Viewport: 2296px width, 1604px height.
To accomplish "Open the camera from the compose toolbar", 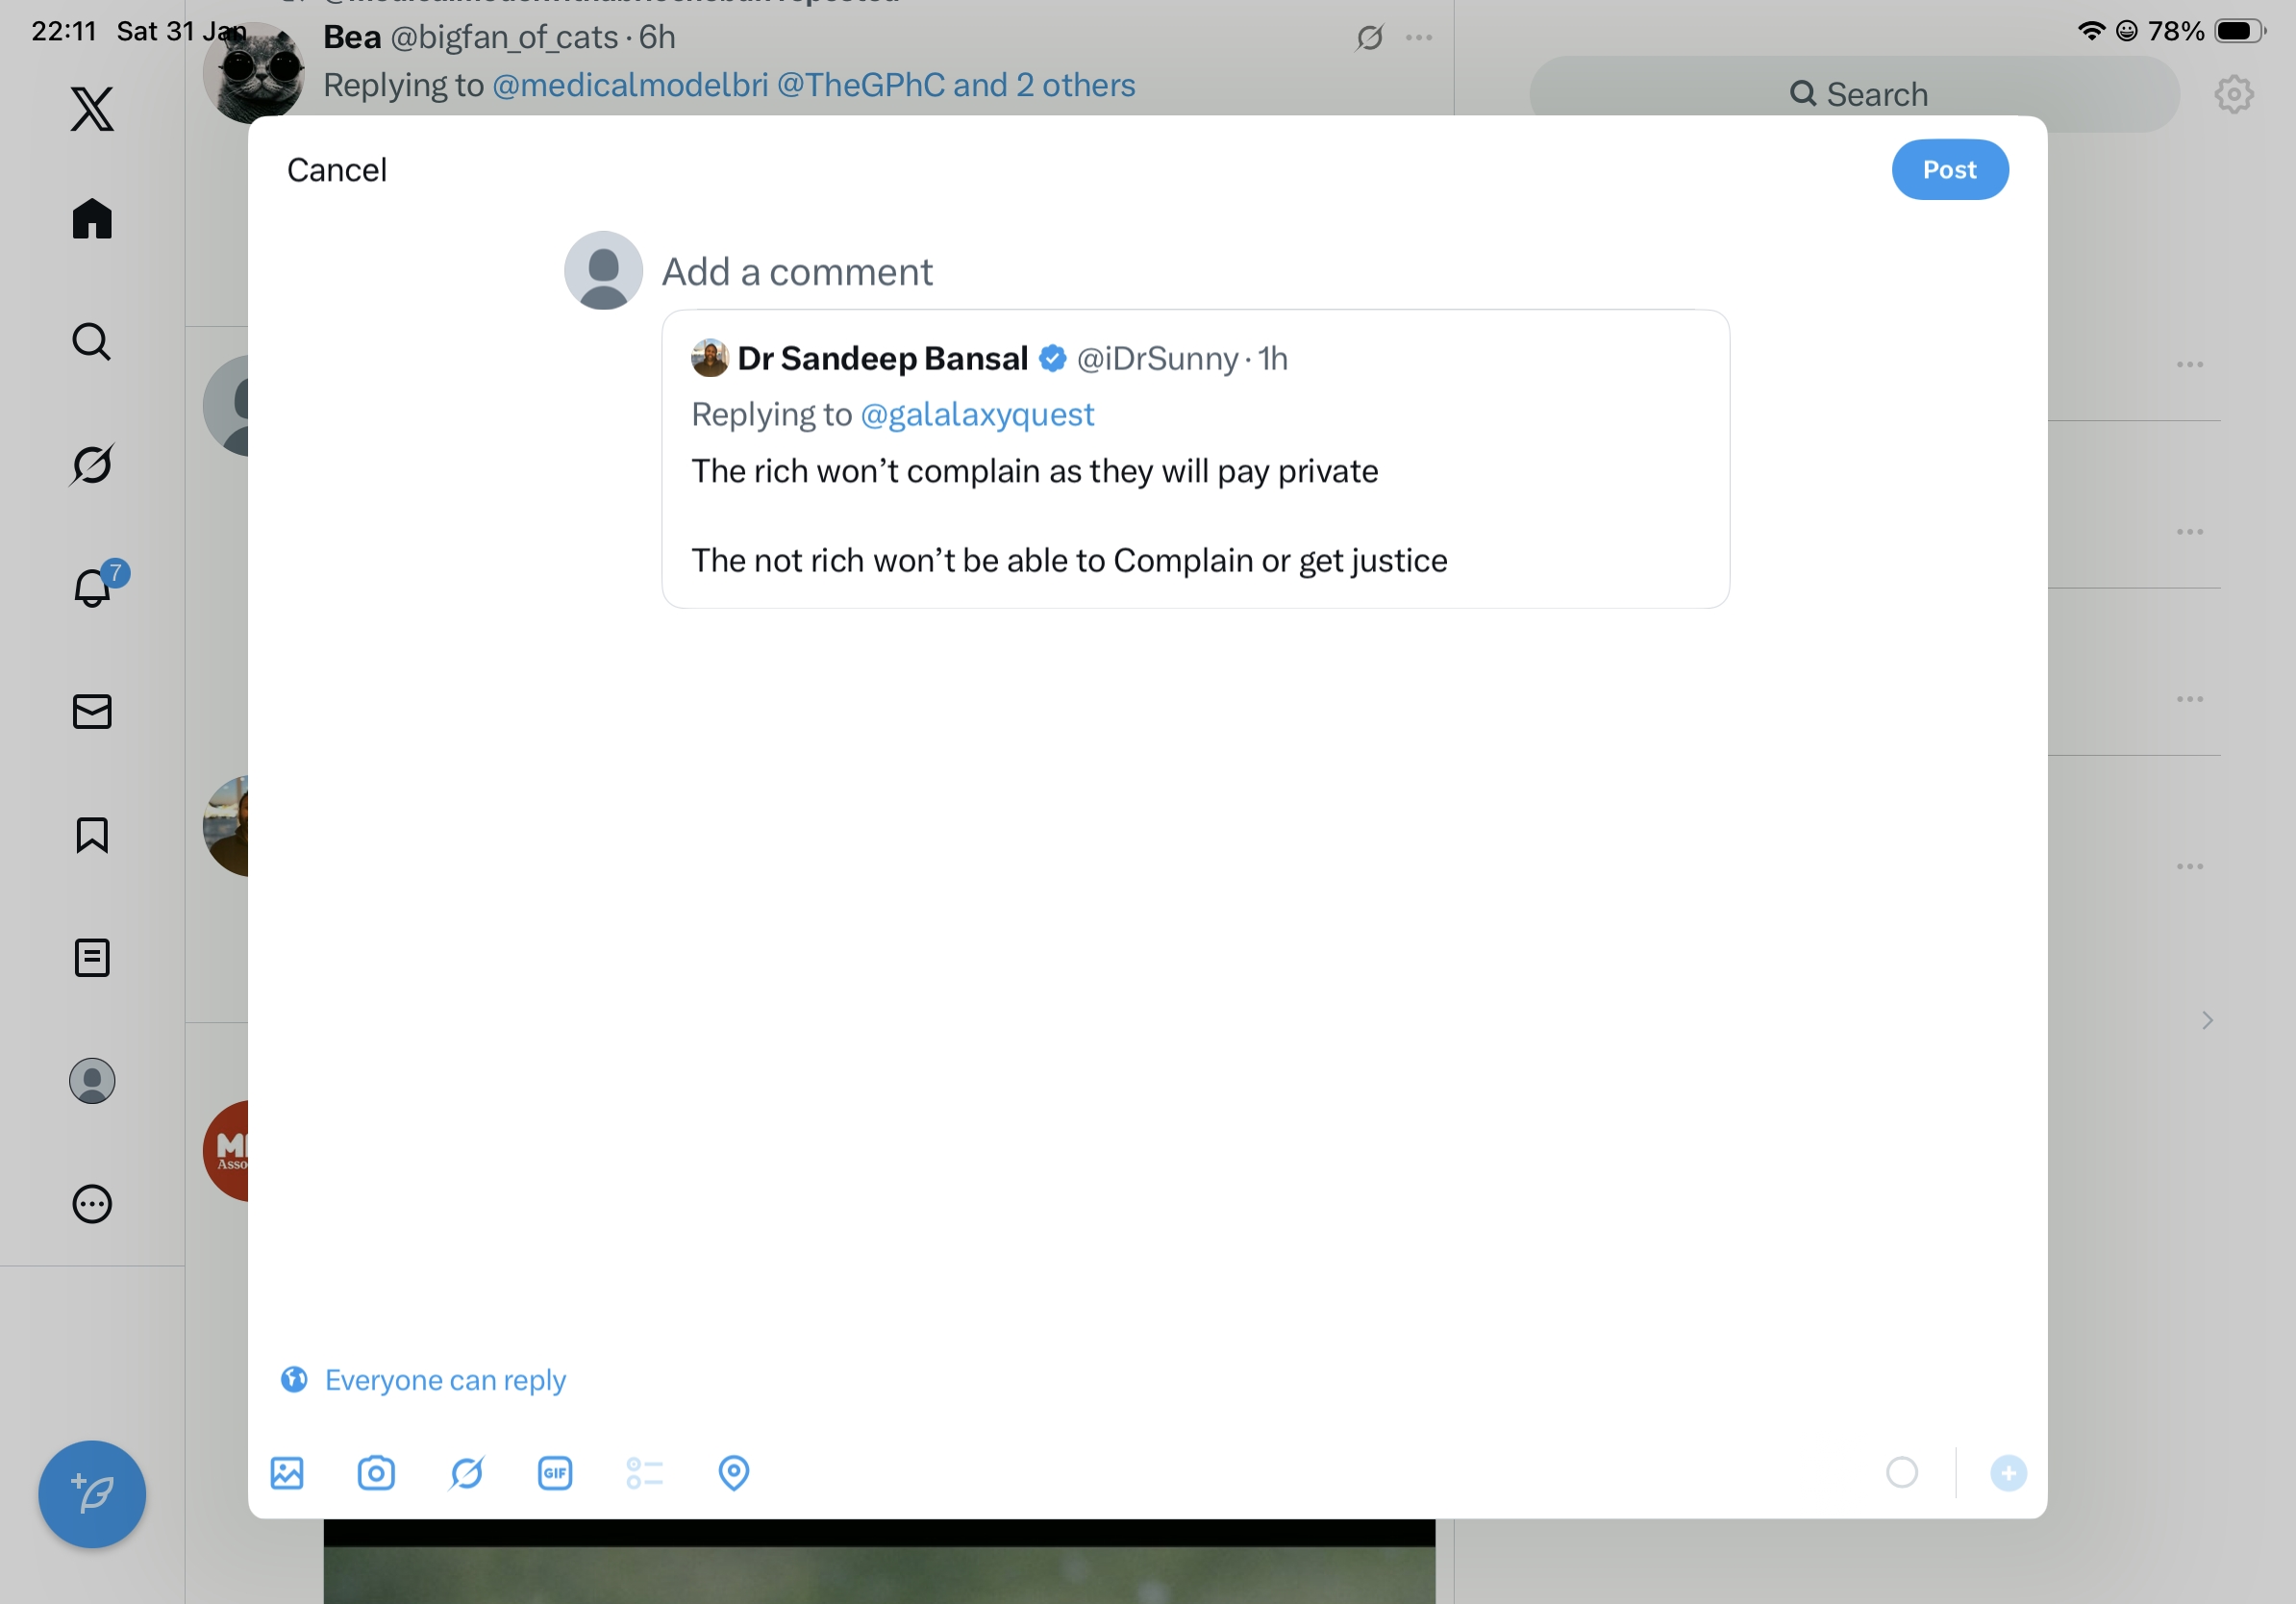I will click(x=376, y=1472).
